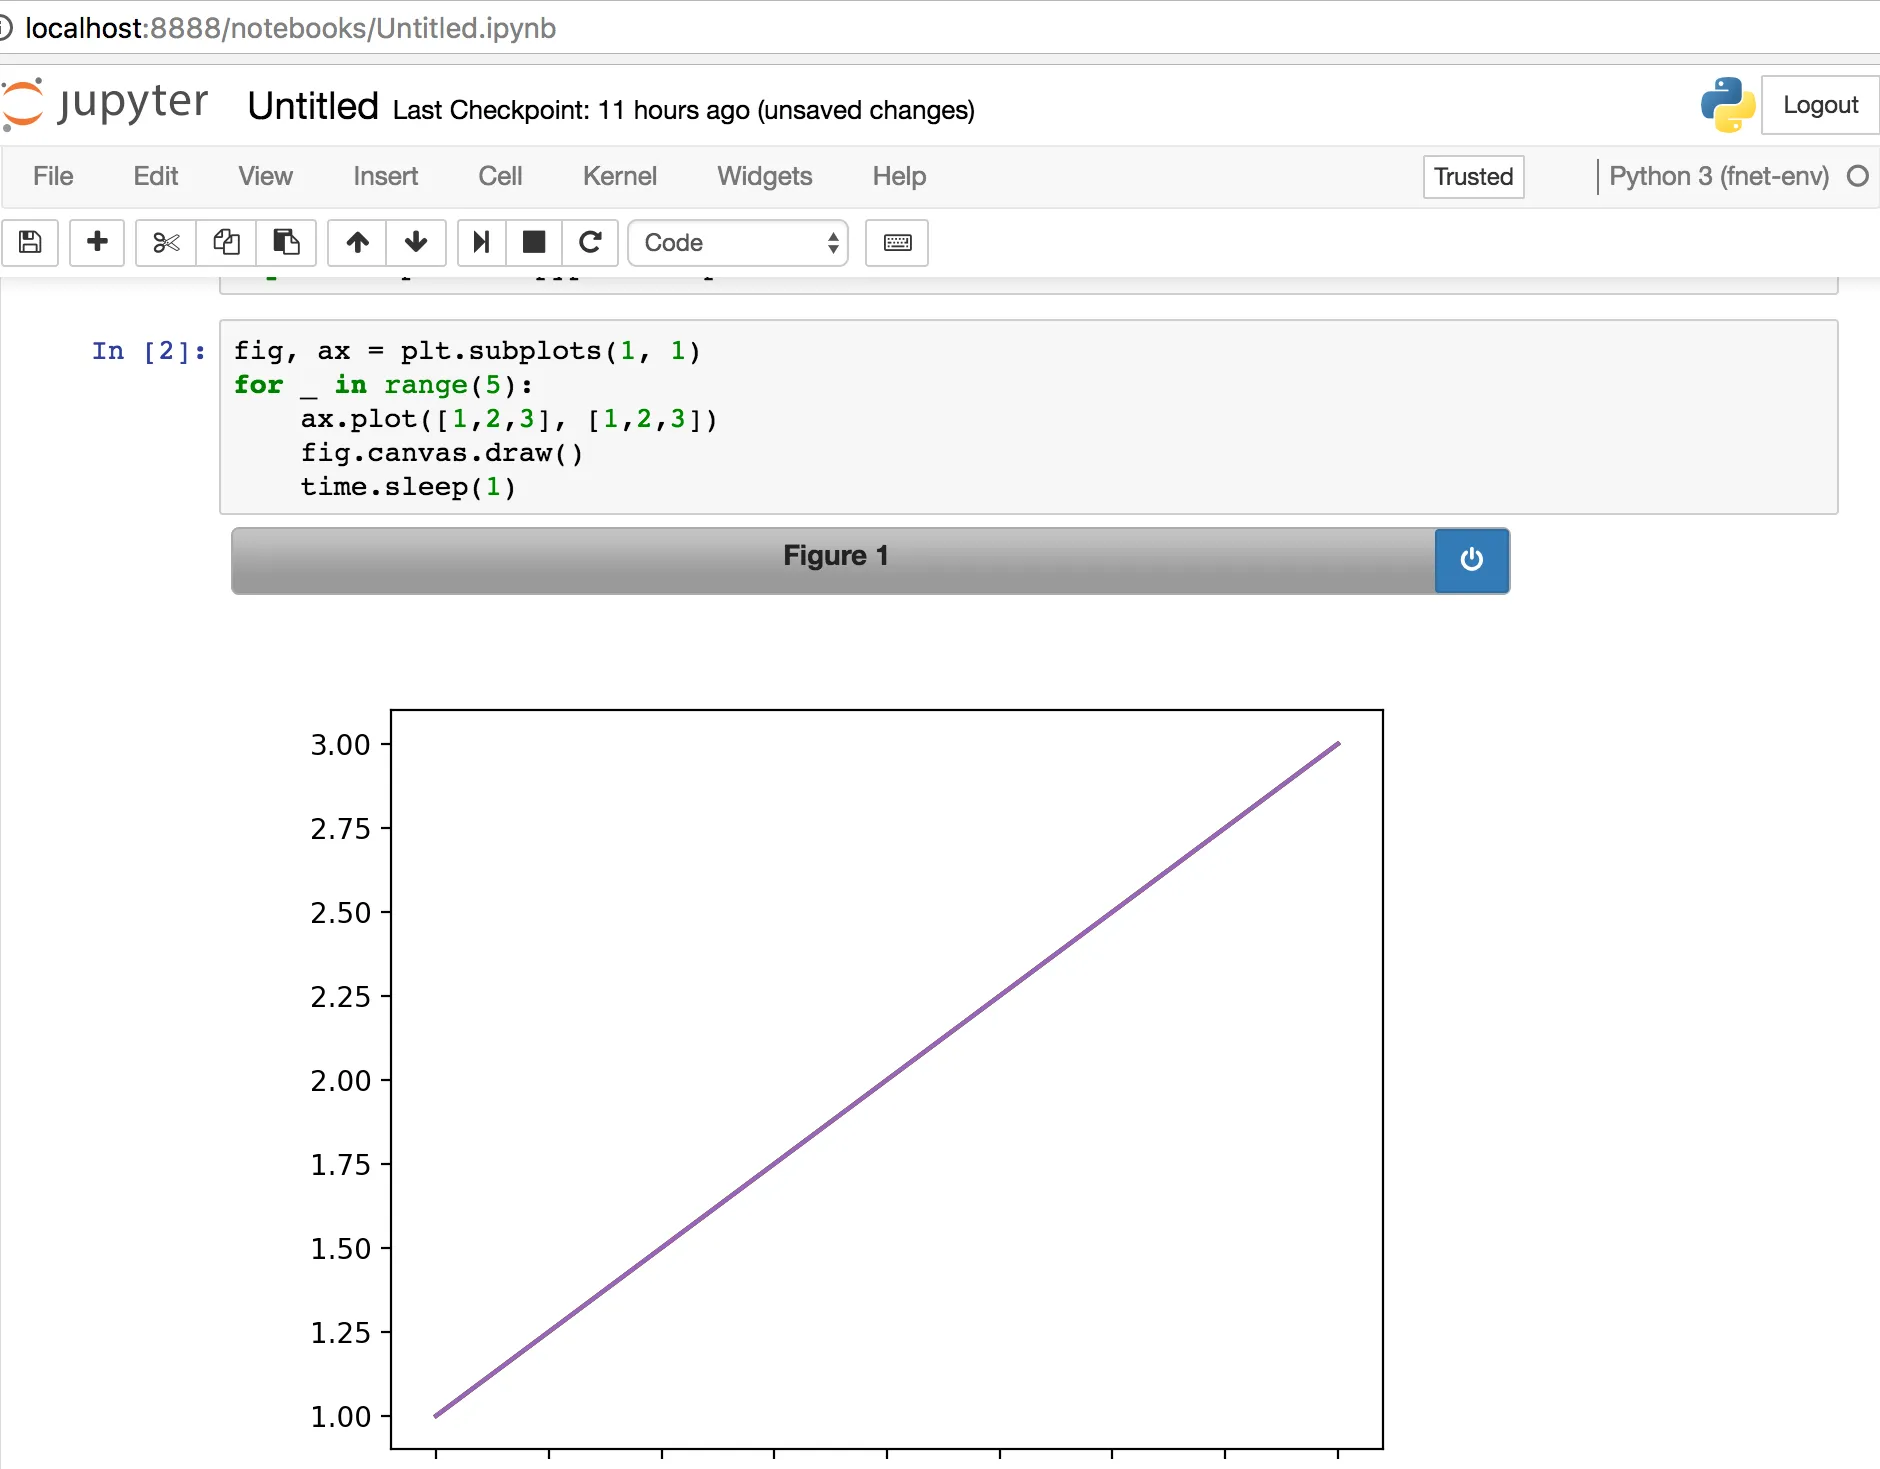Click the Jupyter logo
The height and width of the screenshot is (1469, 1880).
(105, 104)
